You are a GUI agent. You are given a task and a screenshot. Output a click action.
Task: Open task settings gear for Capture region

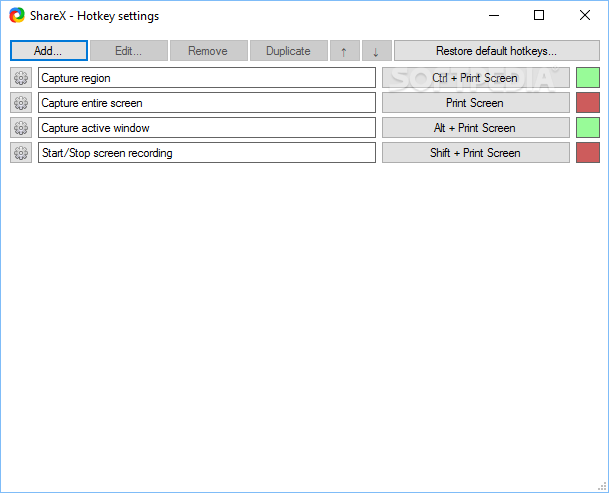click(21, 78)
